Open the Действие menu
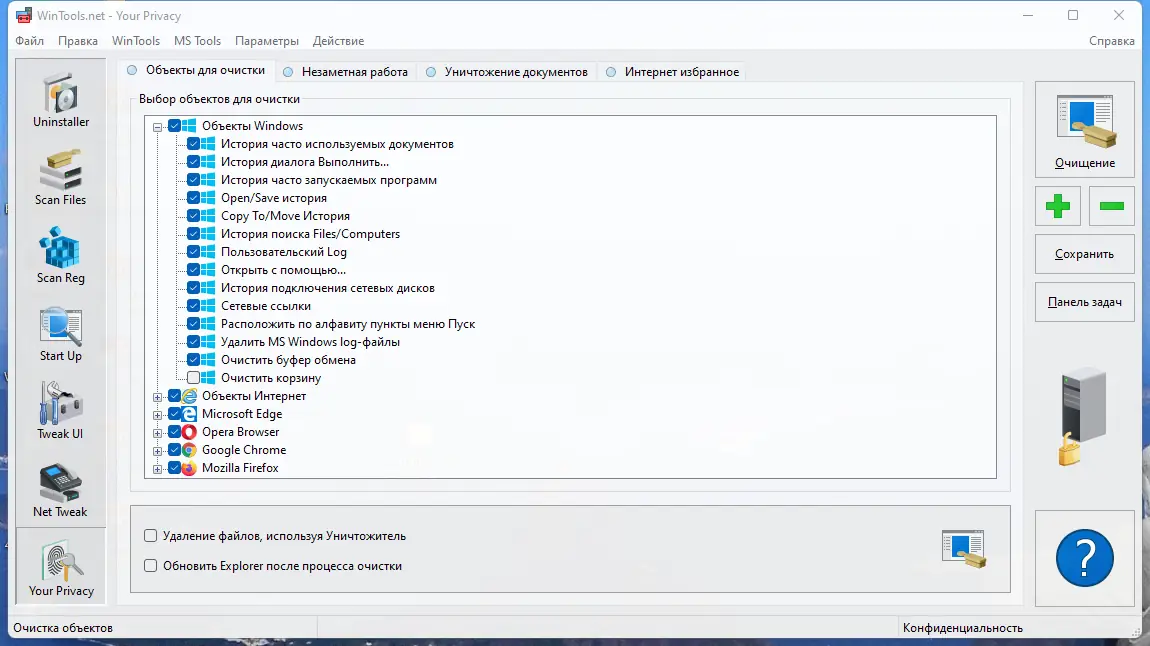1150x646 pixels. [x=338, y=41]
